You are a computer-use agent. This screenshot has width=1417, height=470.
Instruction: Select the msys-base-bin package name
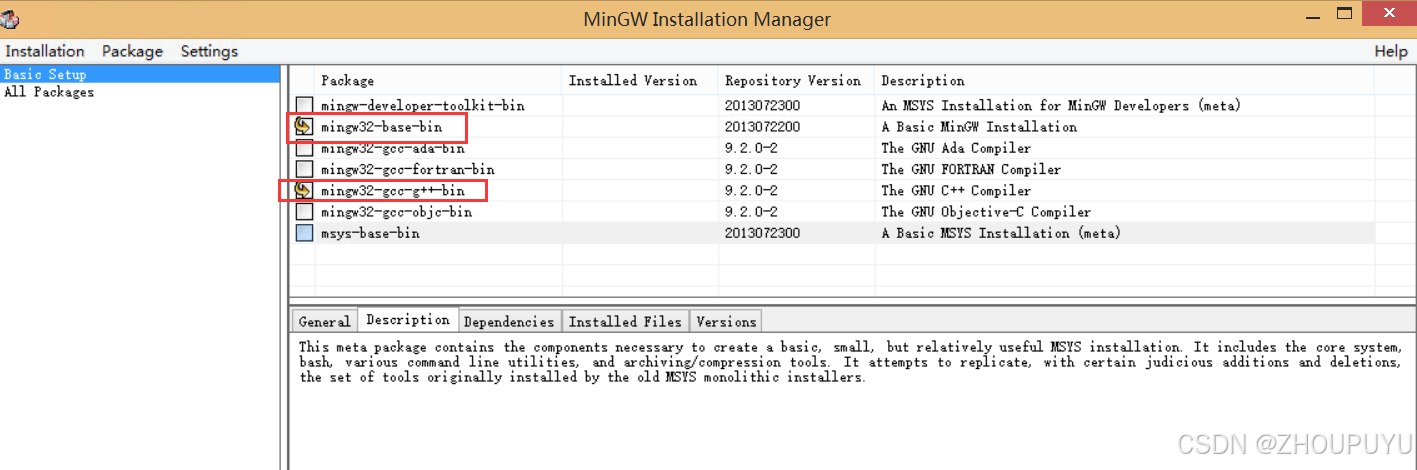(370, 233)
